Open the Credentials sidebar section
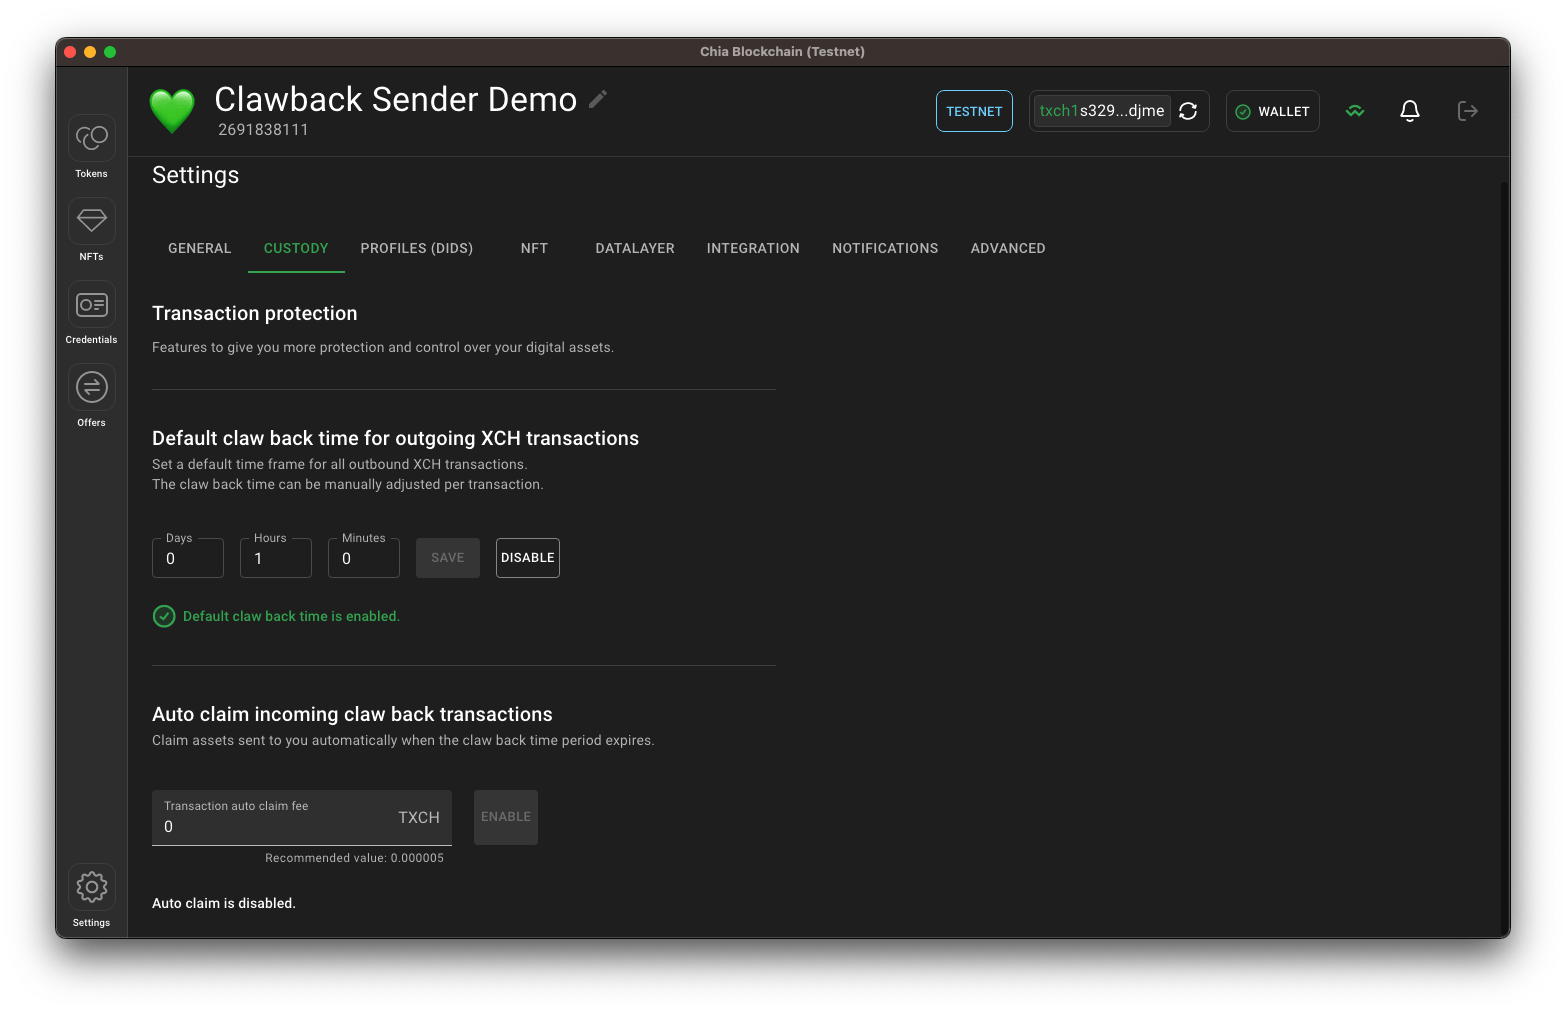The width and height of the screenshot is (1566, 1012). 91,304
